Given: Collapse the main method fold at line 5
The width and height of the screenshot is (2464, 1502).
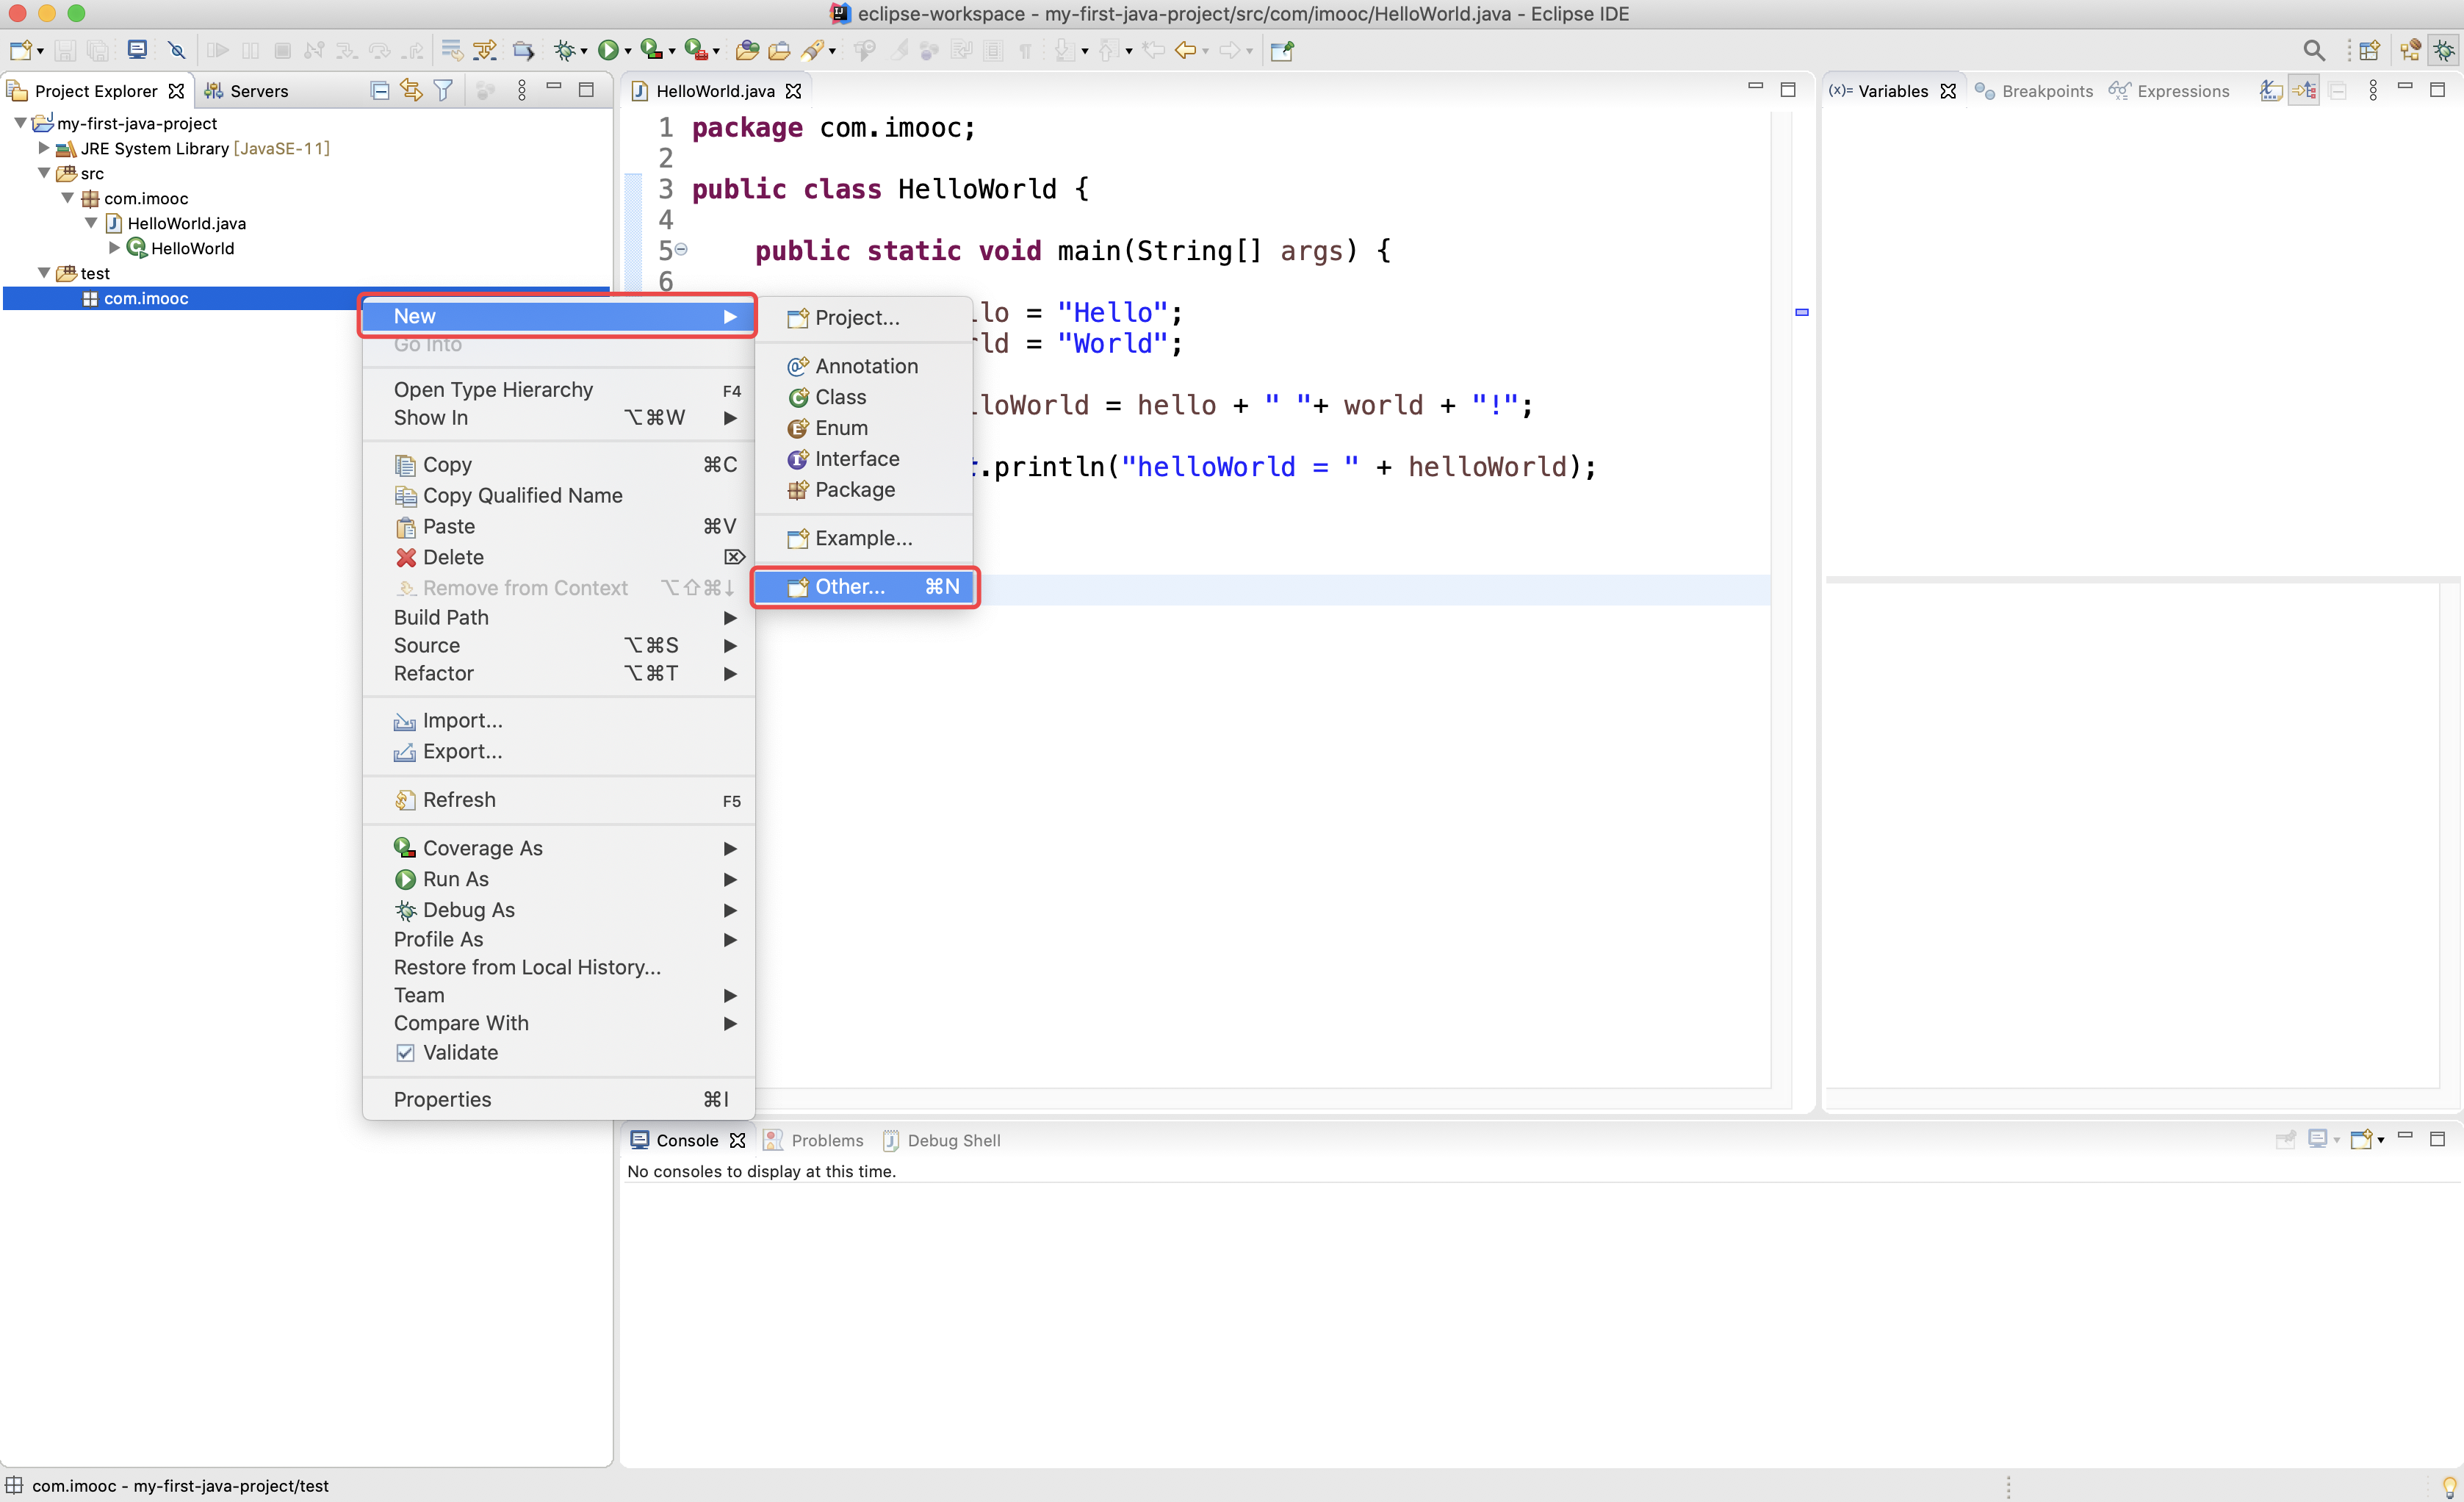Looking at the screenshot, I should coord(681,249).
